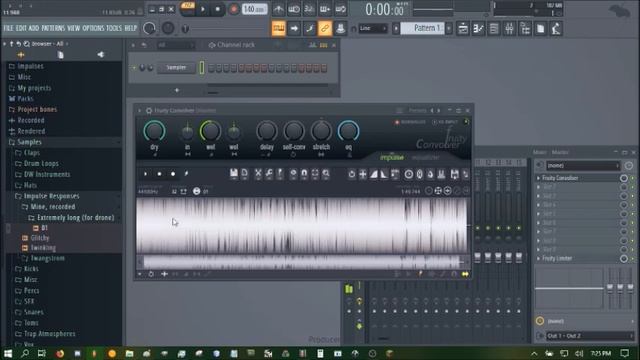Click the main Record button
640x360 pixels.
pyautogui.click(x=233, y=9)
